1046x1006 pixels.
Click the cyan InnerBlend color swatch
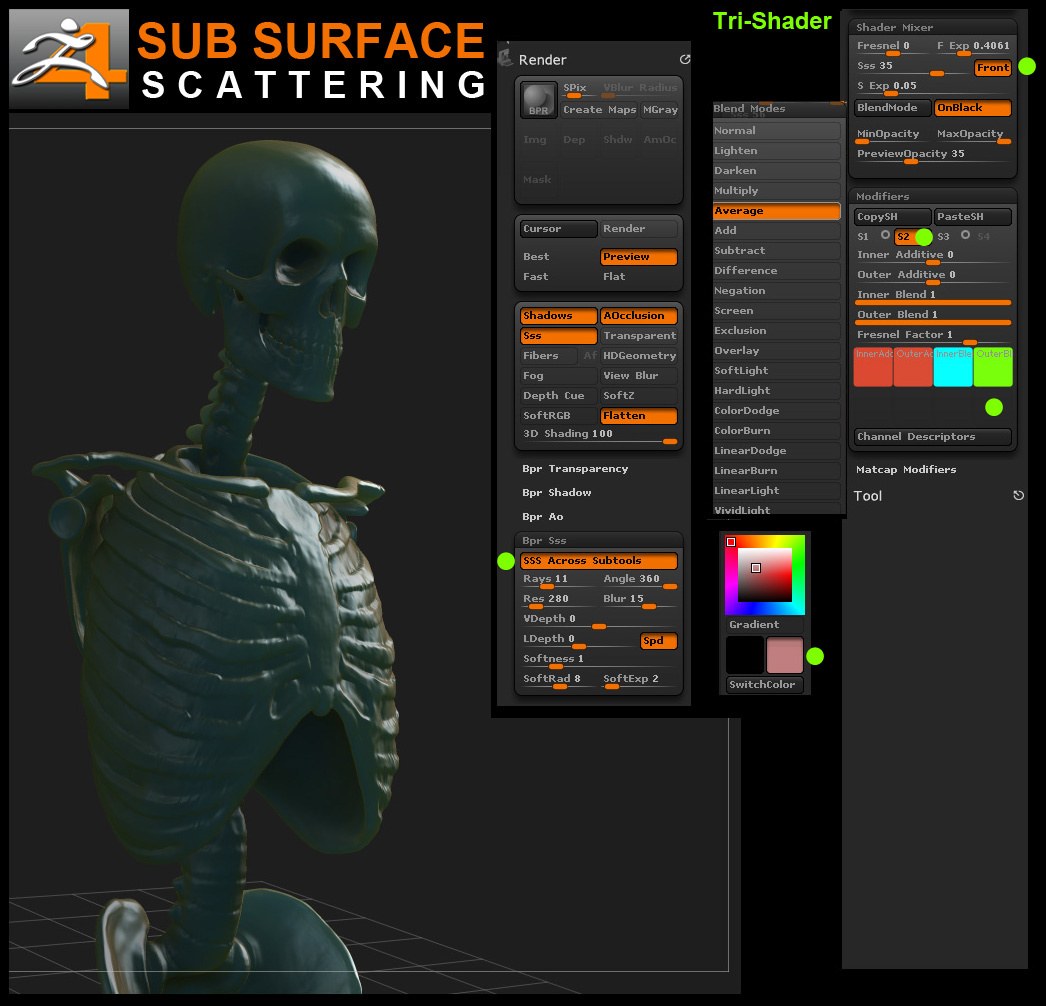pyautogui.click(x=953, y=367)
